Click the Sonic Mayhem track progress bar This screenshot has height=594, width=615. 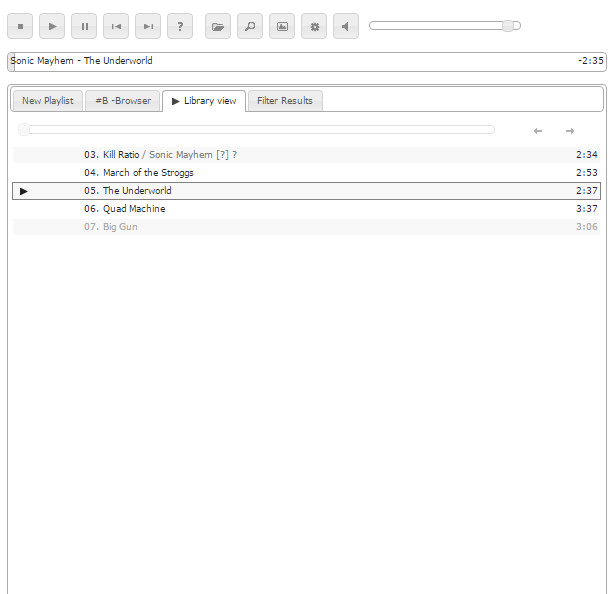[x=307, y=62]
